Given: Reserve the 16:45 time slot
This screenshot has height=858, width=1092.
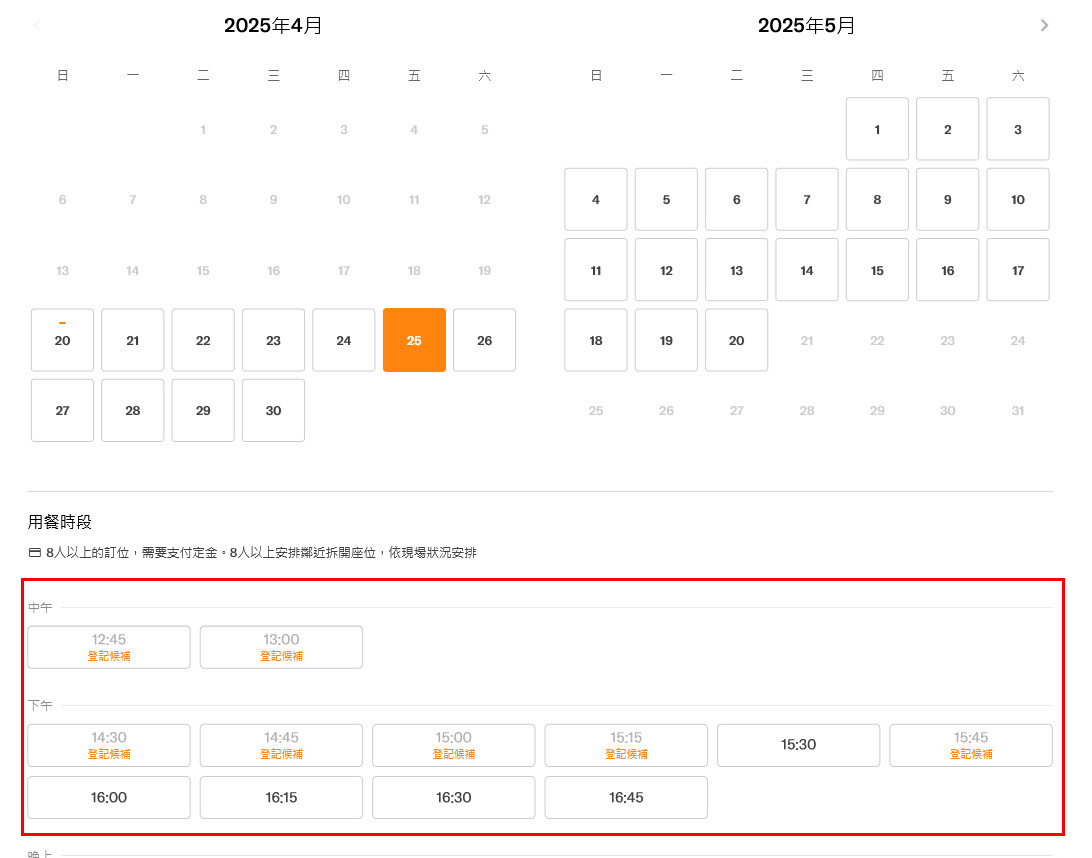Looking at the screenshot, I should point(626,797).
